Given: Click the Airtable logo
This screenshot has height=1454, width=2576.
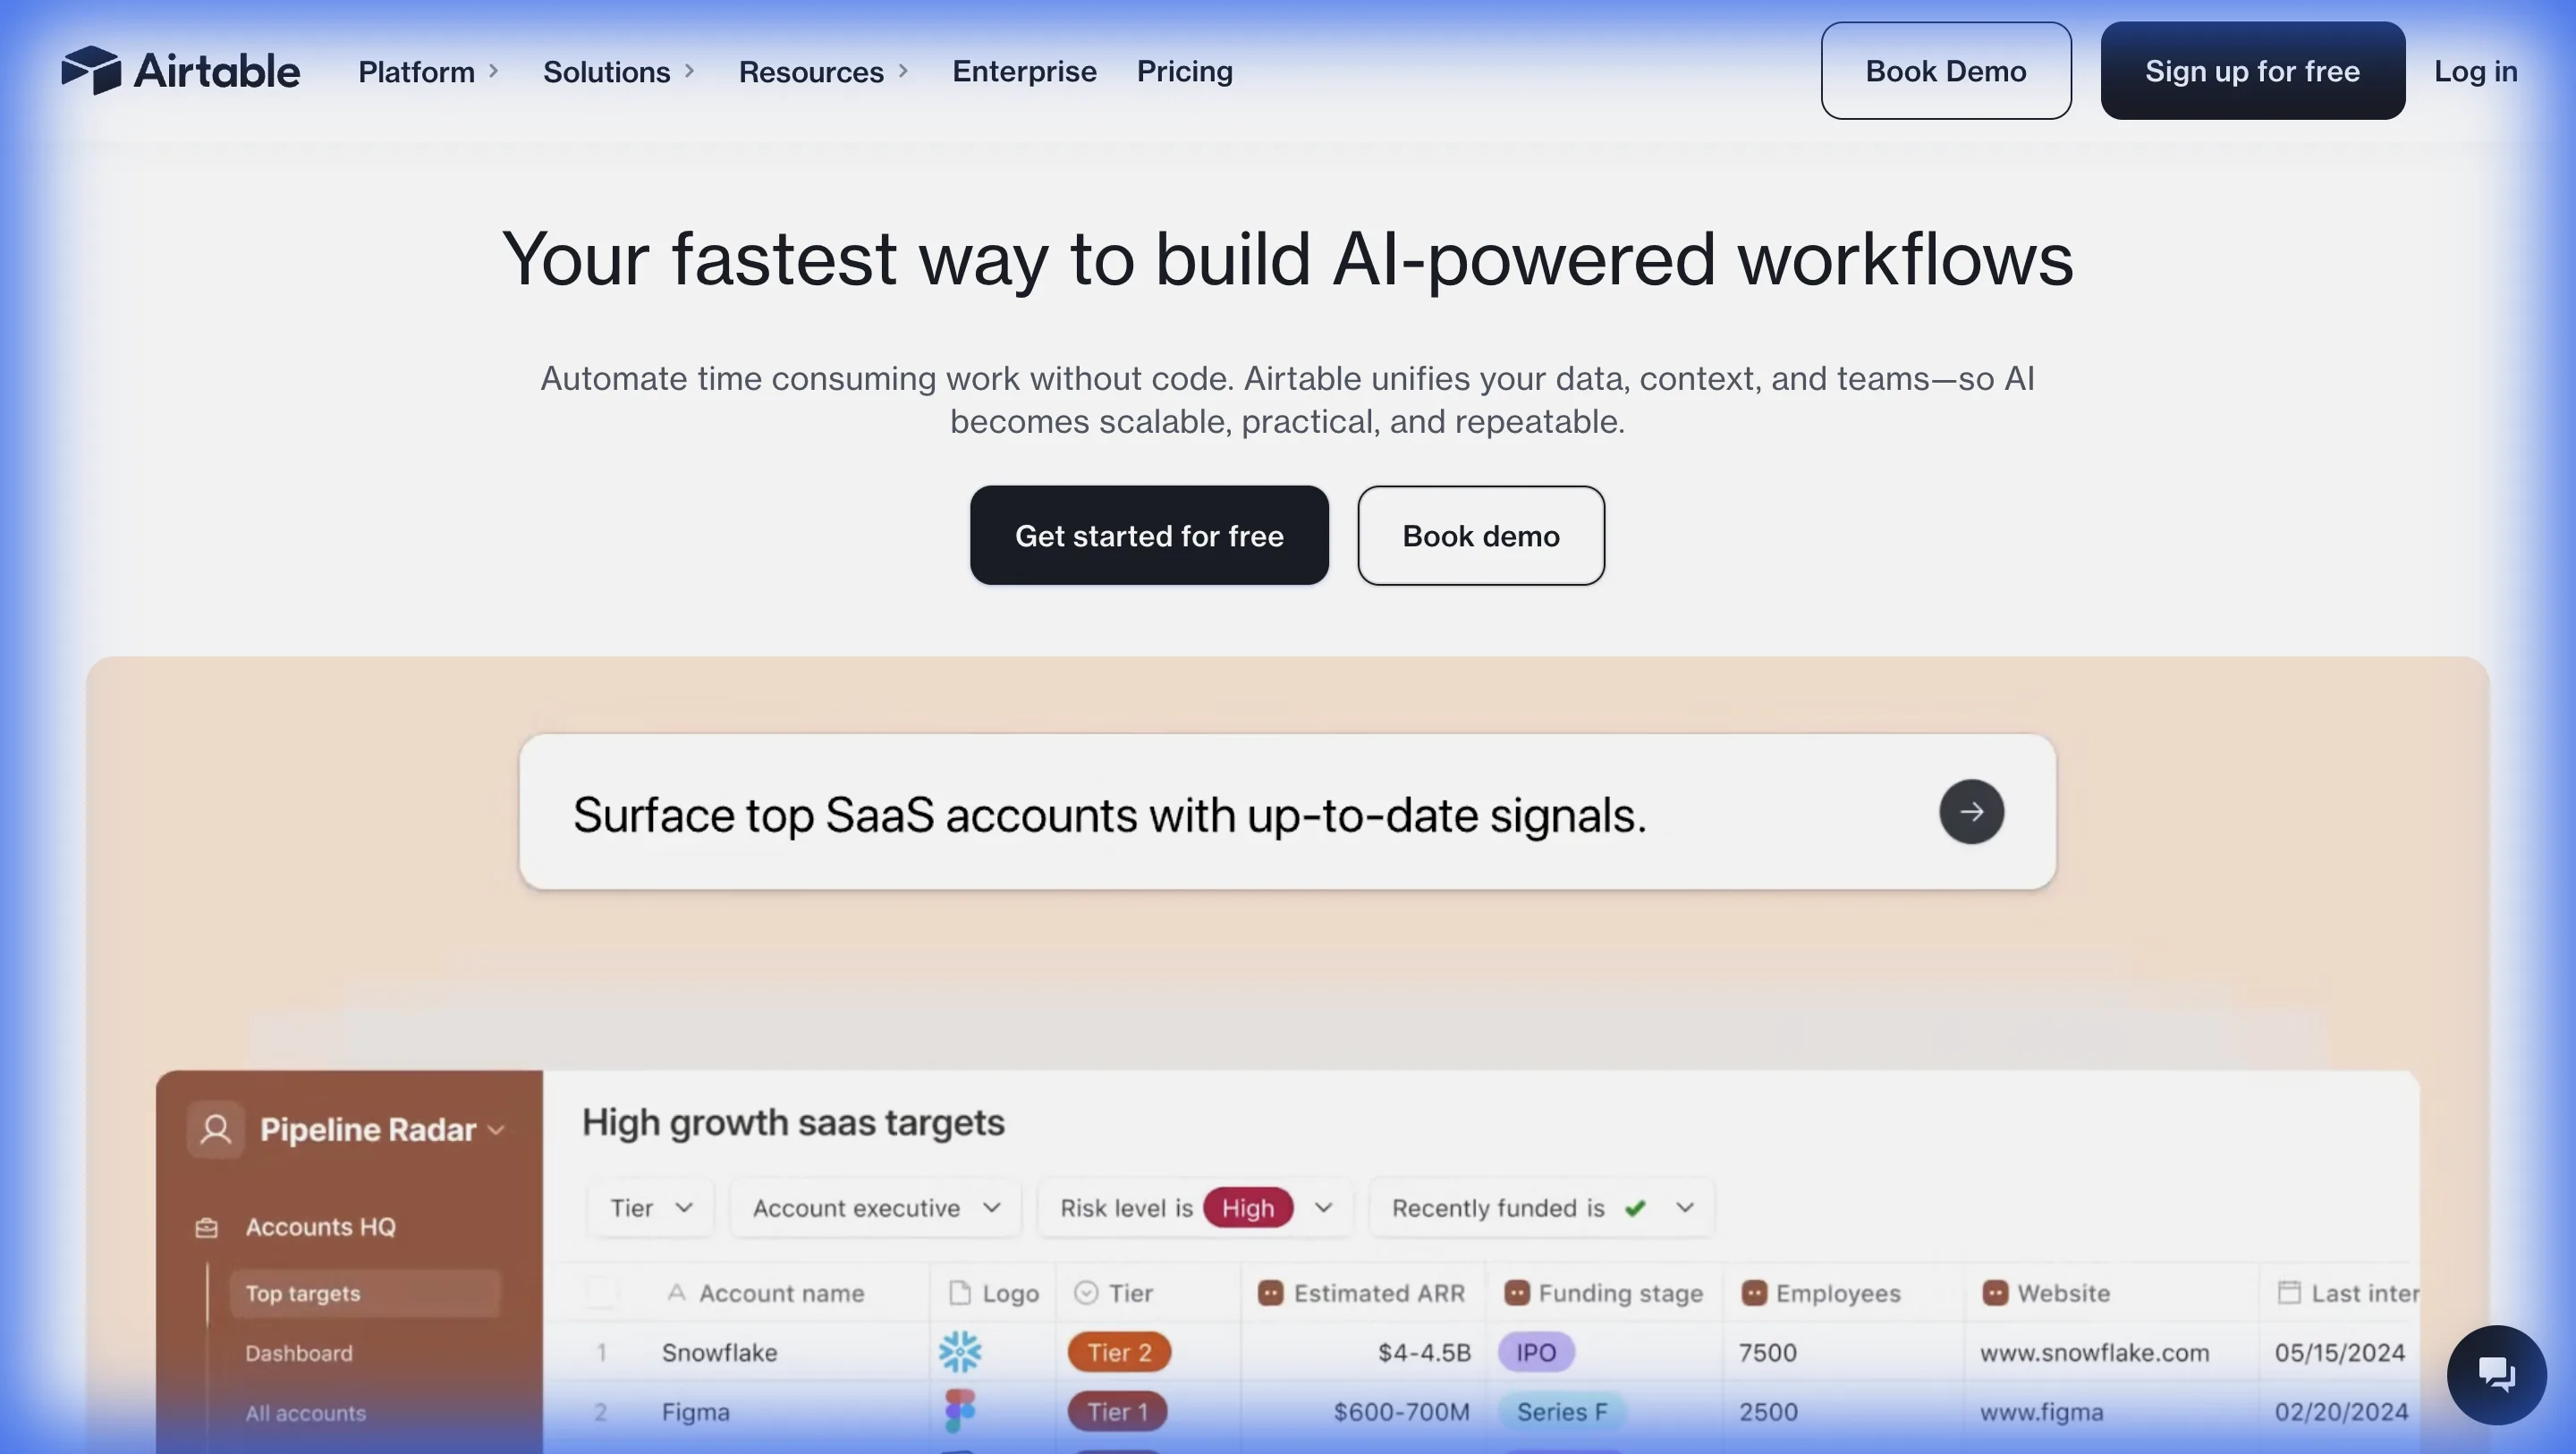Looking at the screenshot, I should 181,70.
